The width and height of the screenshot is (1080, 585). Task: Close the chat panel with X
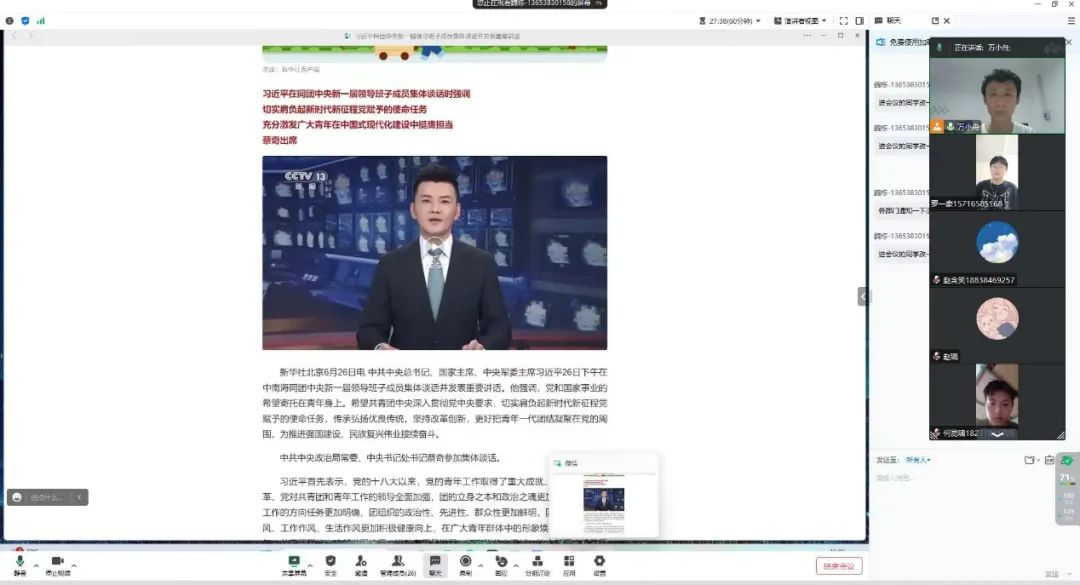click(x=947, y=20)
